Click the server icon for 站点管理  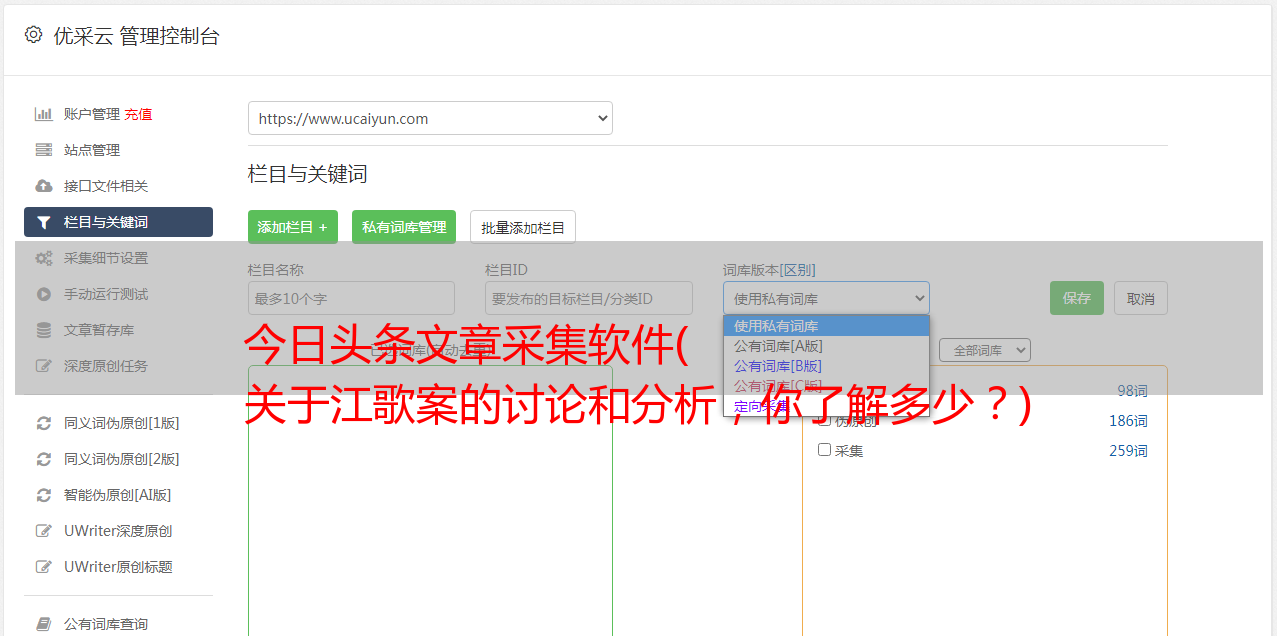click(x=44, y=150)
